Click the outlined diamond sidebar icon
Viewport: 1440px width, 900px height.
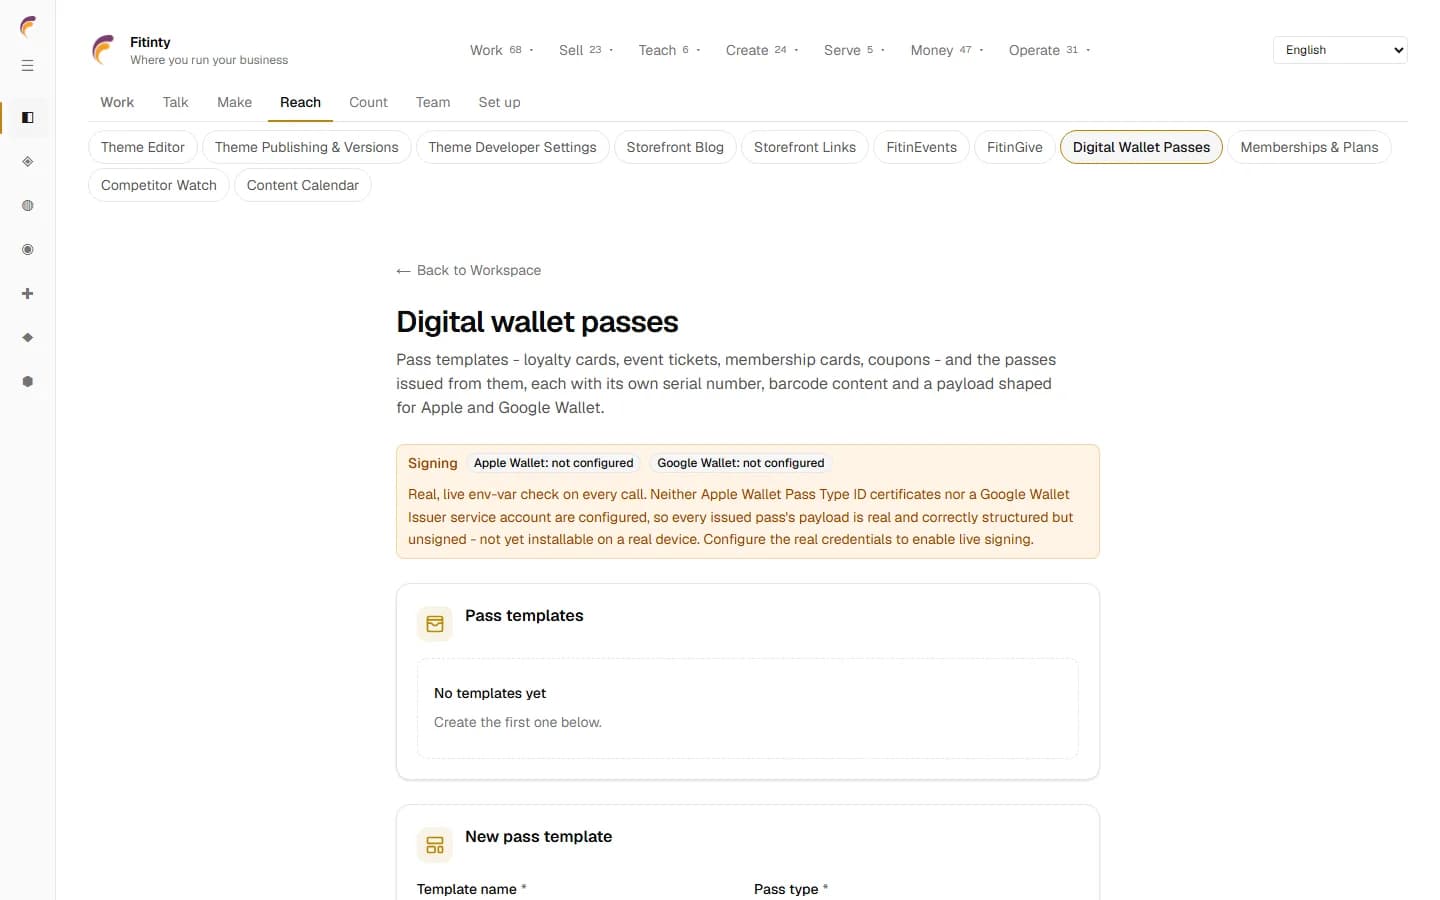tap(28, 162)
